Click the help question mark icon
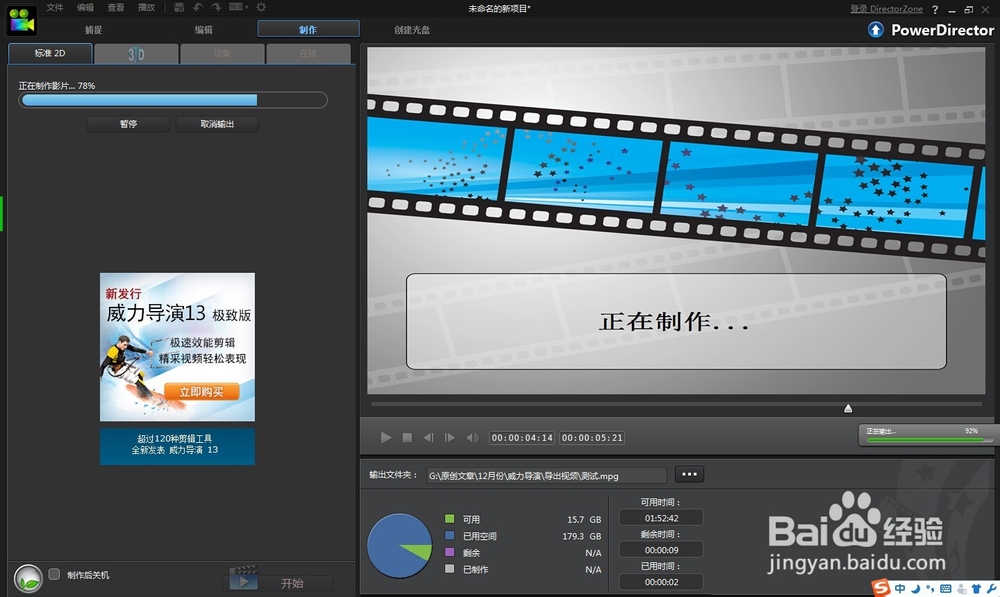This screenshot has height=597, width=1000. (935, 10)
